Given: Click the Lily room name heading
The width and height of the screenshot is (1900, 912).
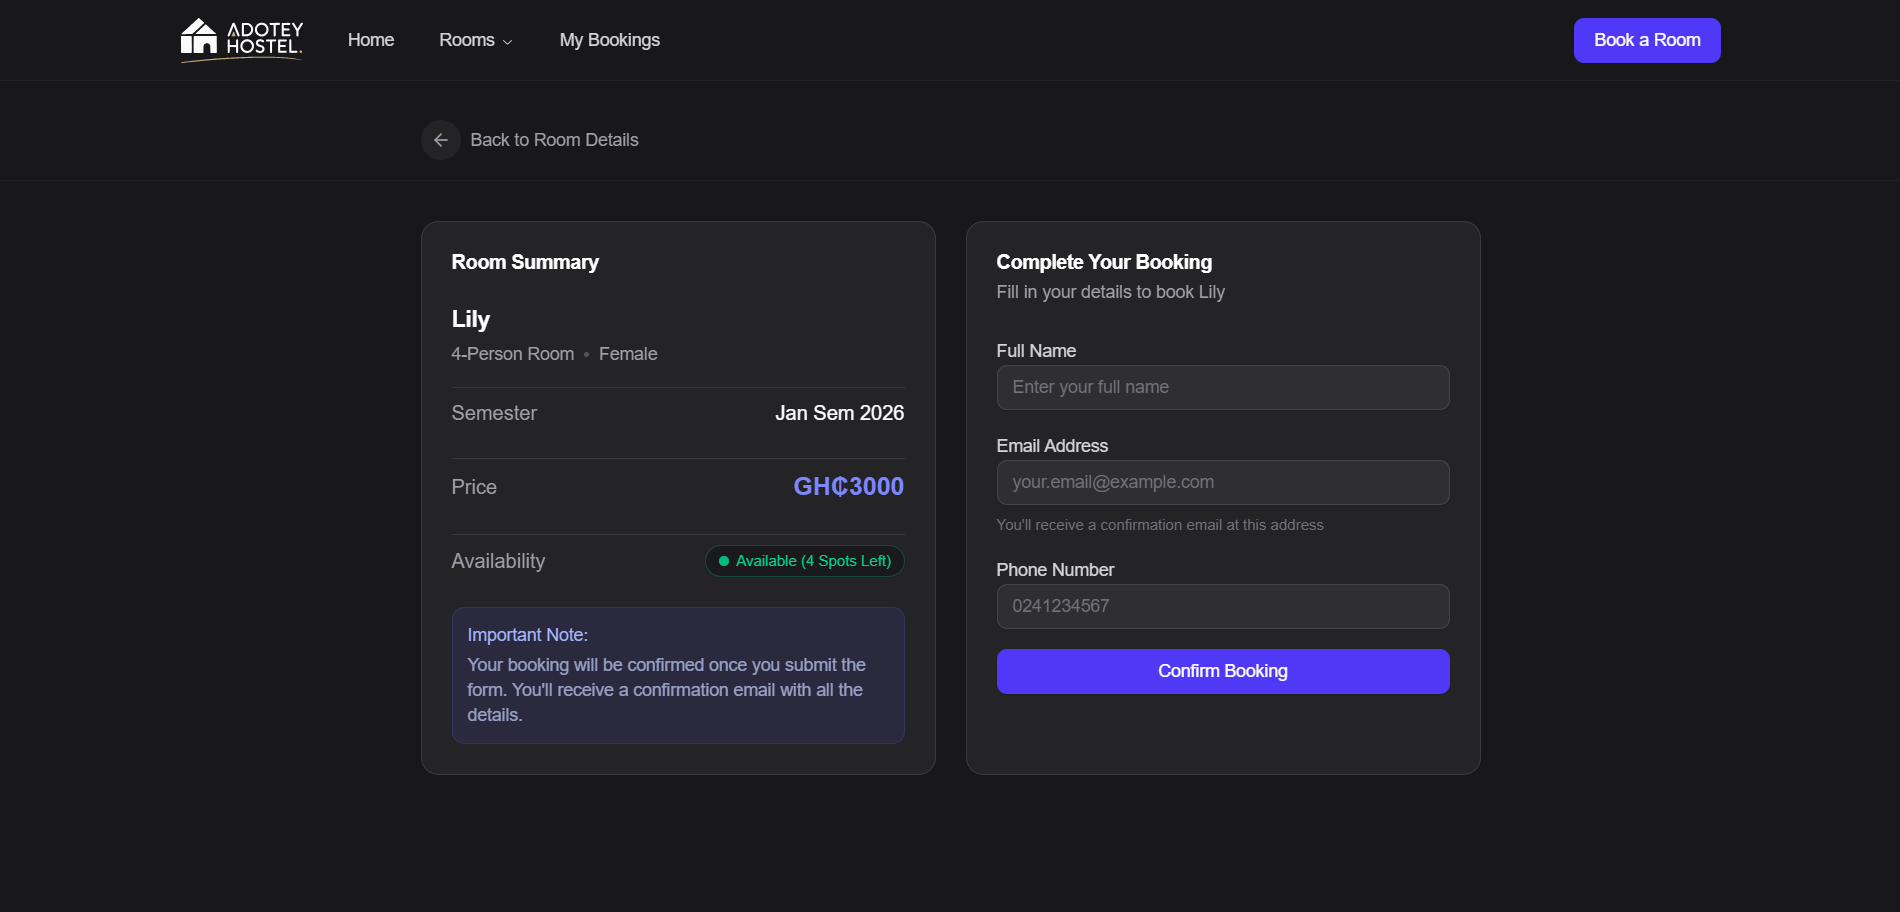Looking at the screenshot, I should 471,319.
